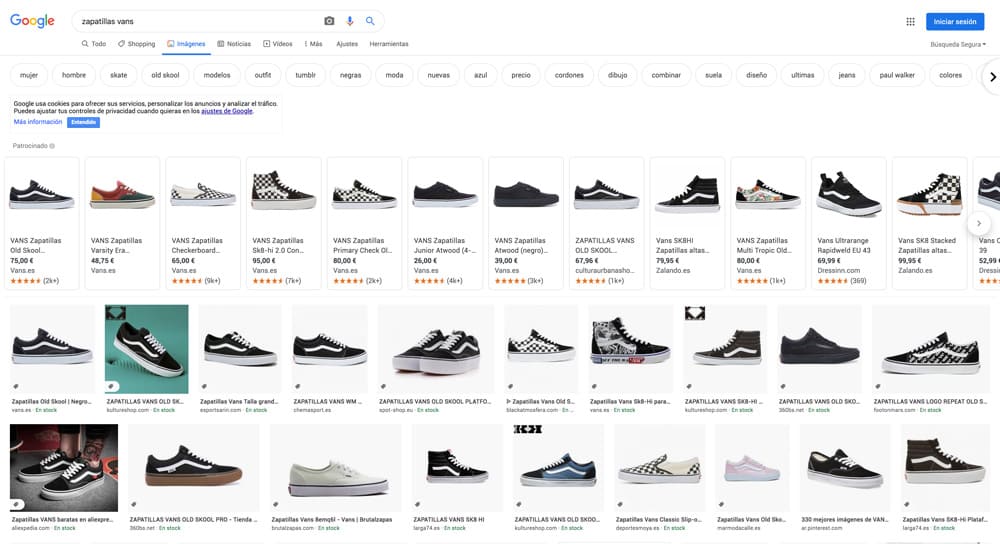This screenshot has width=1000, height=544.
Task: Select the tumblr filter chip
Action: [305, 75]
